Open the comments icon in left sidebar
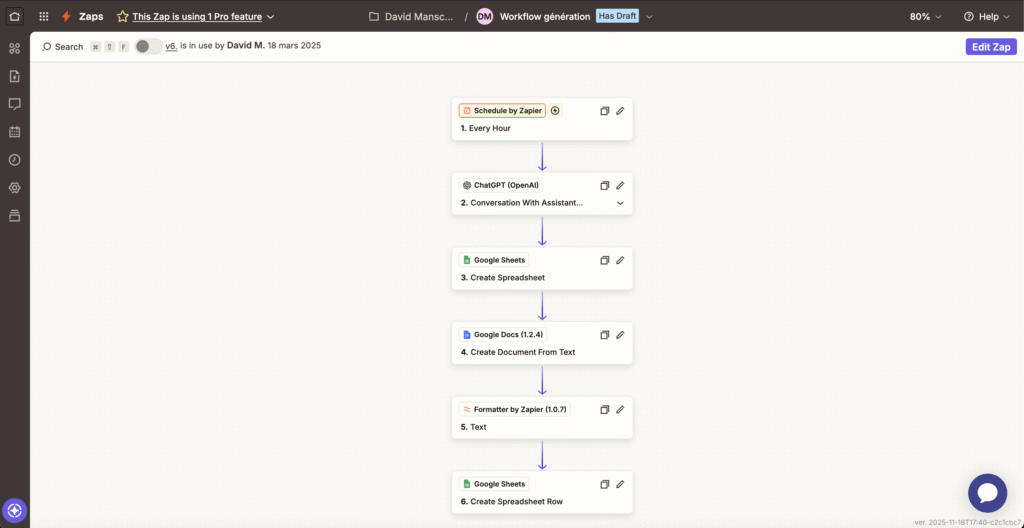The height and width of the screenshot is (528, 1024). point(14,103)
